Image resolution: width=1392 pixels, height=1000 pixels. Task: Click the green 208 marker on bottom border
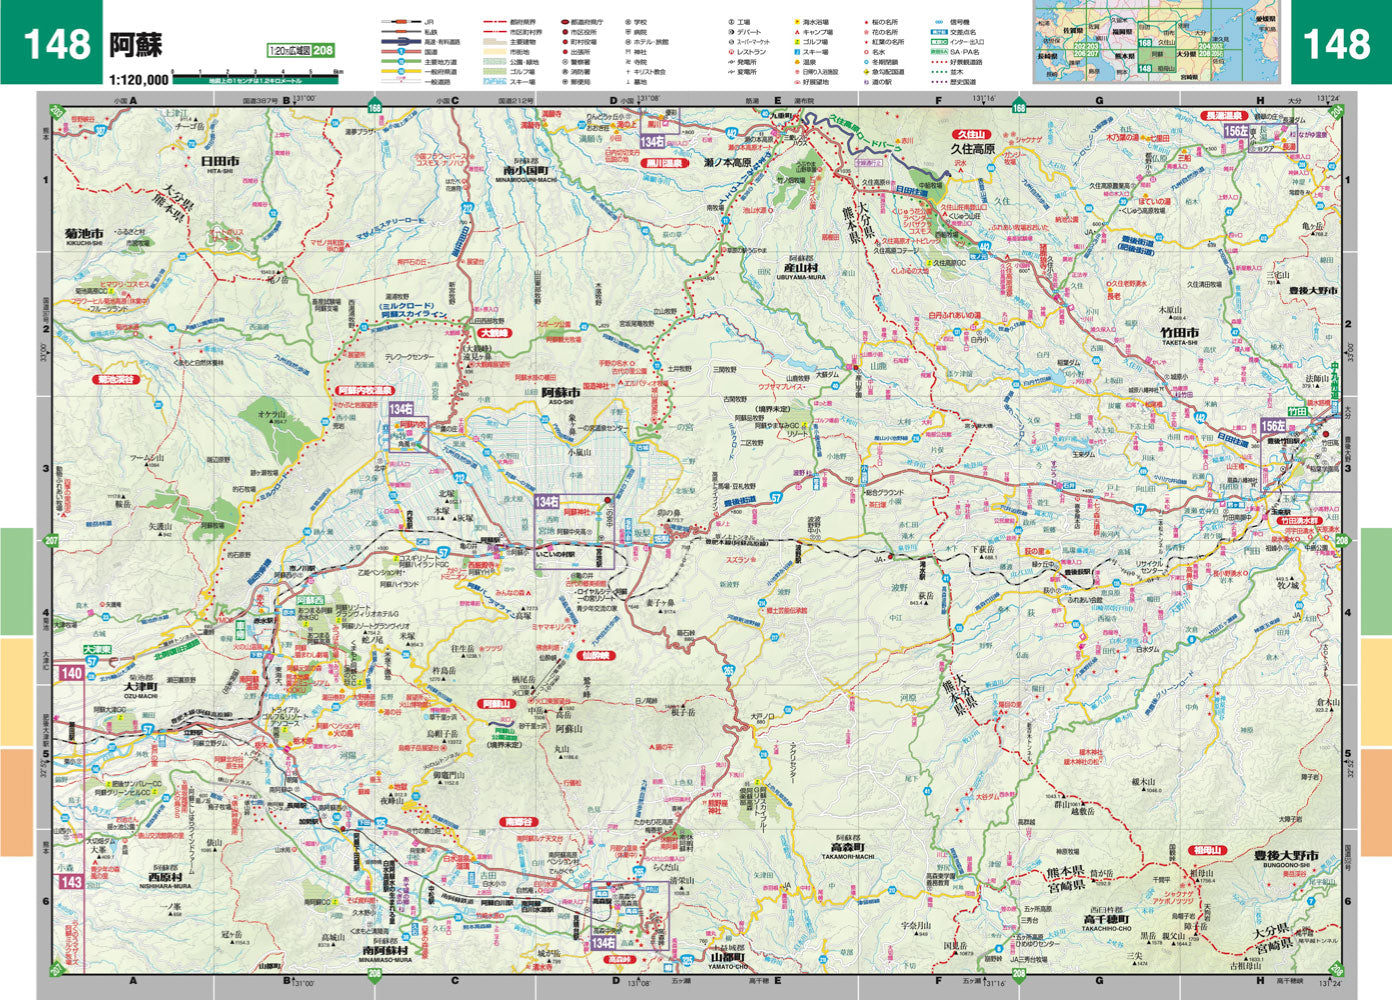[x=374, y=973]
